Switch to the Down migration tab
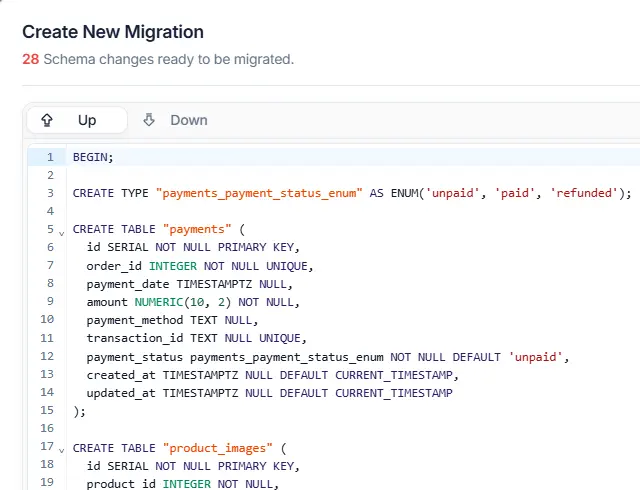The height and width of the screenshot is (490, 640). tap(176, 120)
